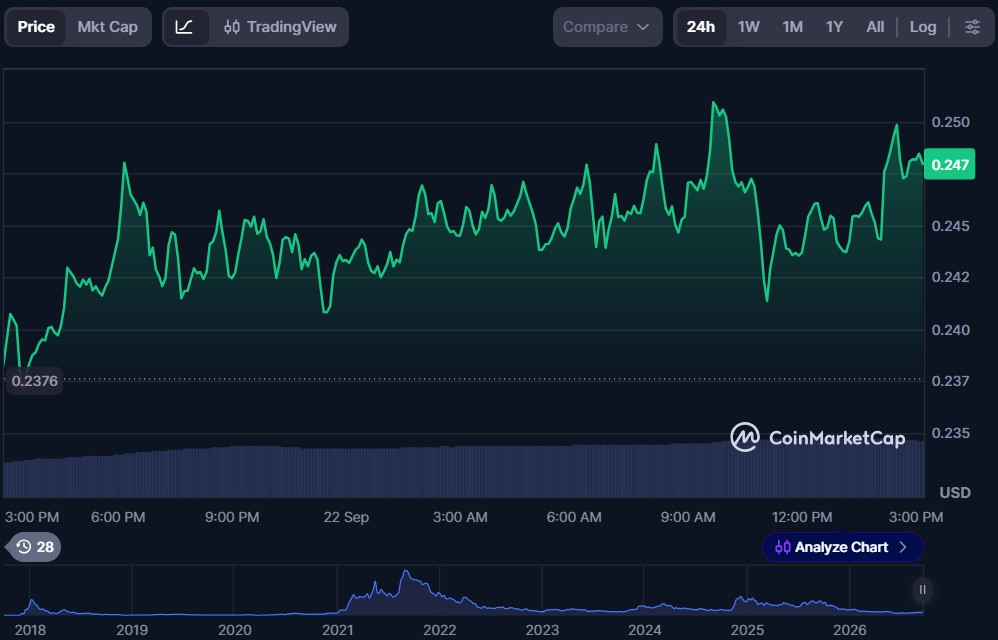Expand the Compare dropdown
This screenshot has width=998, height=640.
(607, 27)
